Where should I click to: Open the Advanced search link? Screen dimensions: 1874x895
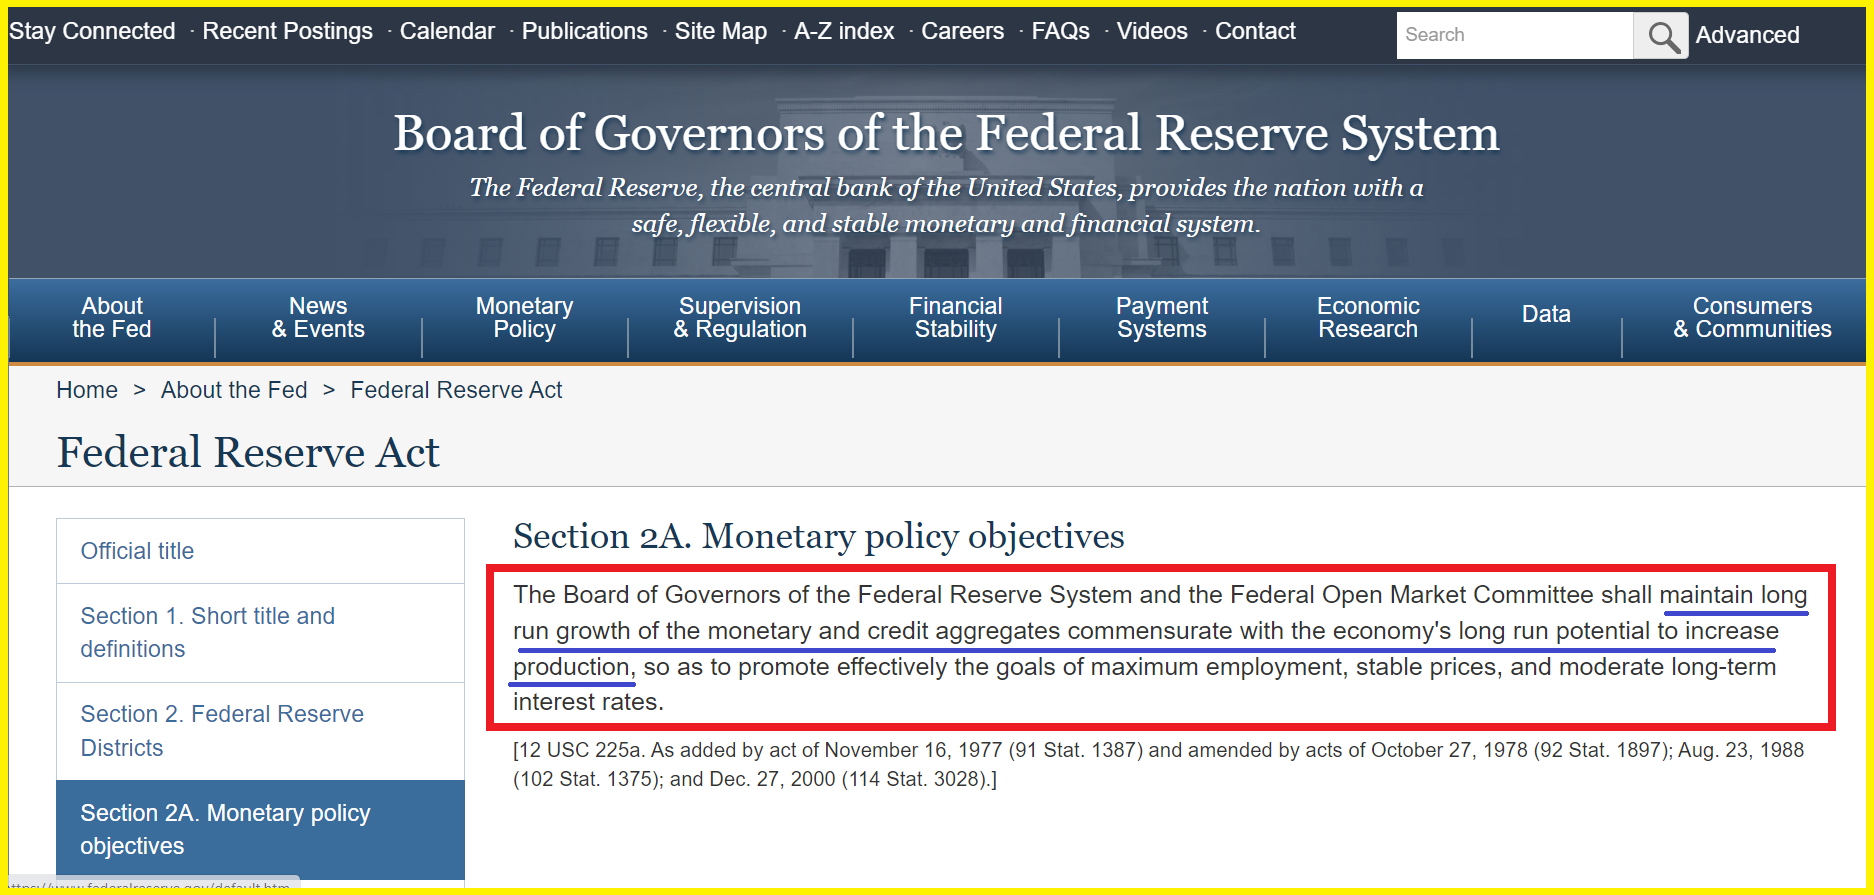(x=1746, y=35)
